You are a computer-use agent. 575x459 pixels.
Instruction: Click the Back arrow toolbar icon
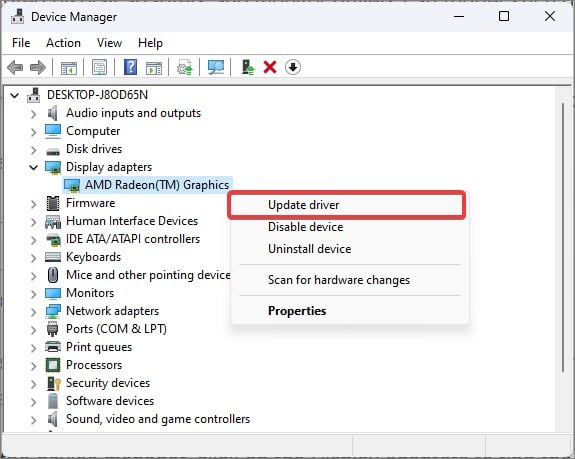15,67
